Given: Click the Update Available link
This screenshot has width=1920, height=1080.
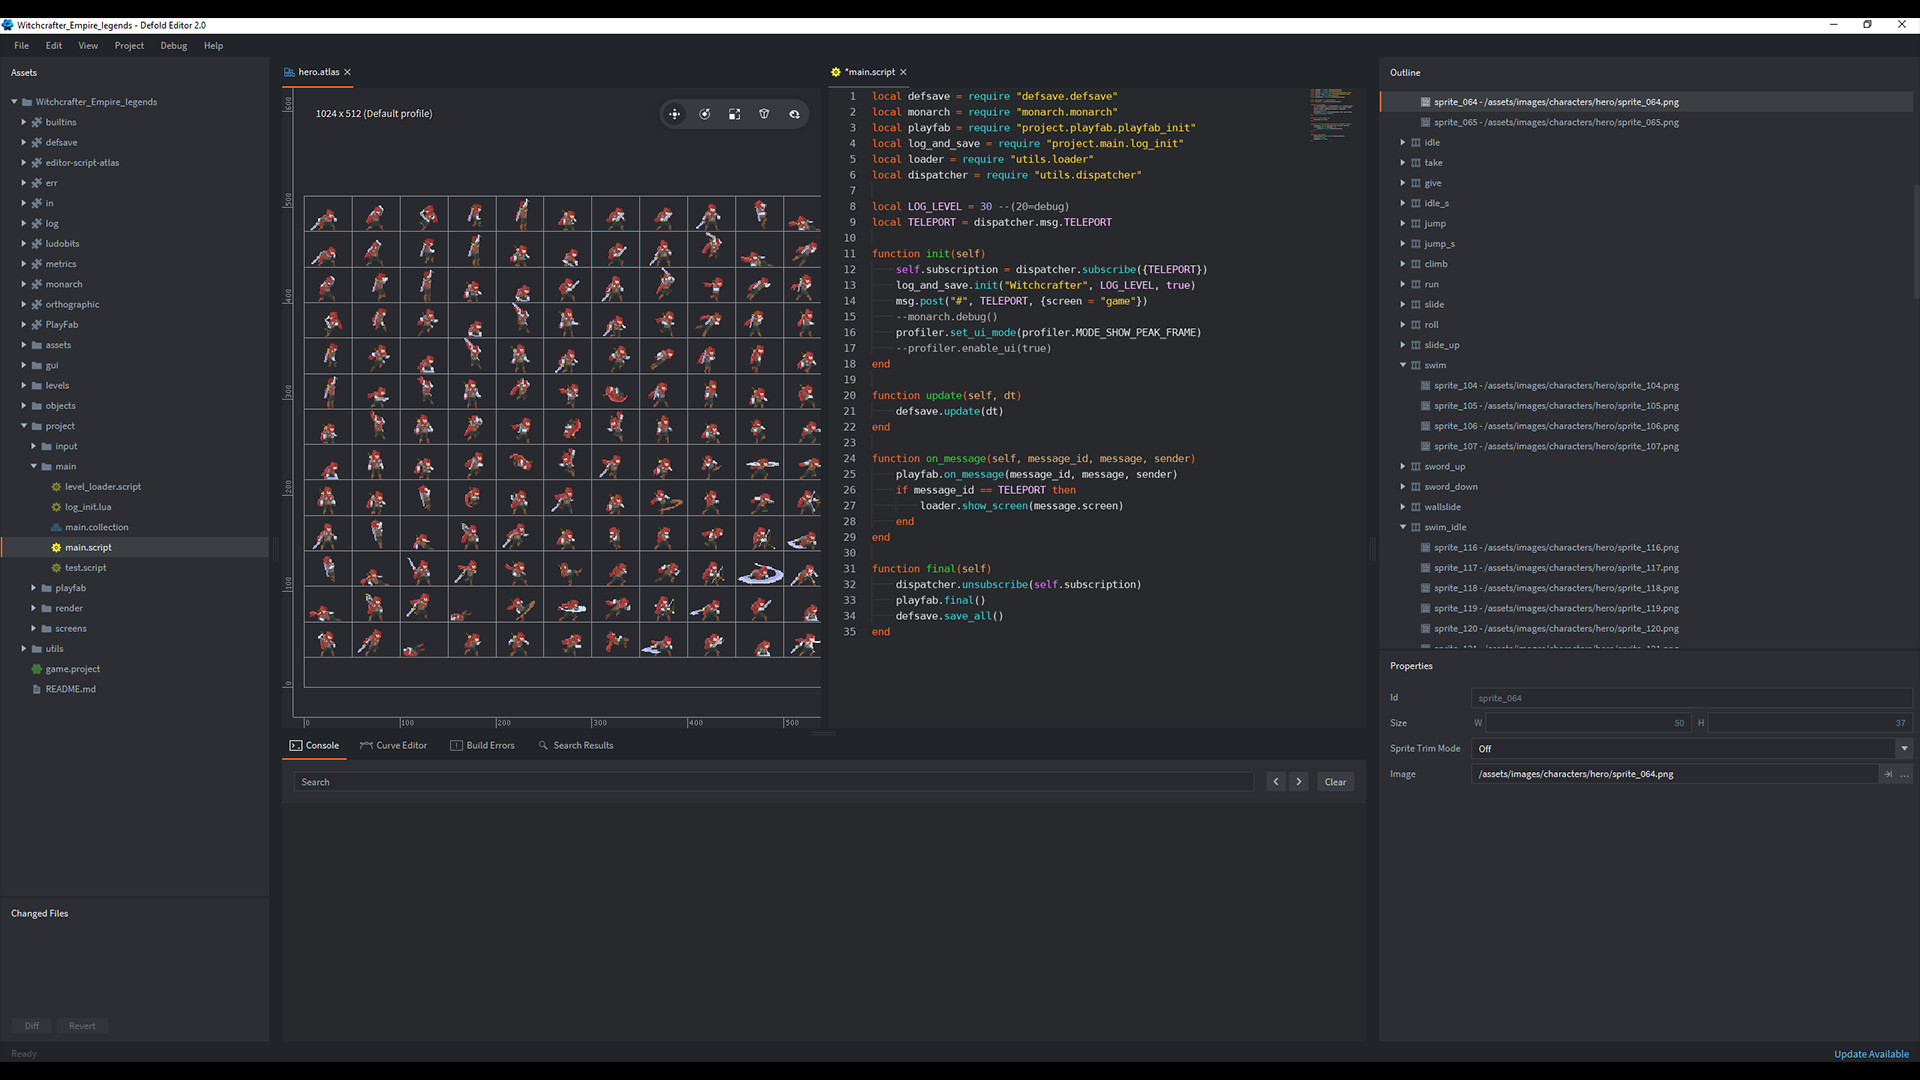Looking at the screenshot, I should click(1871, 1053).
